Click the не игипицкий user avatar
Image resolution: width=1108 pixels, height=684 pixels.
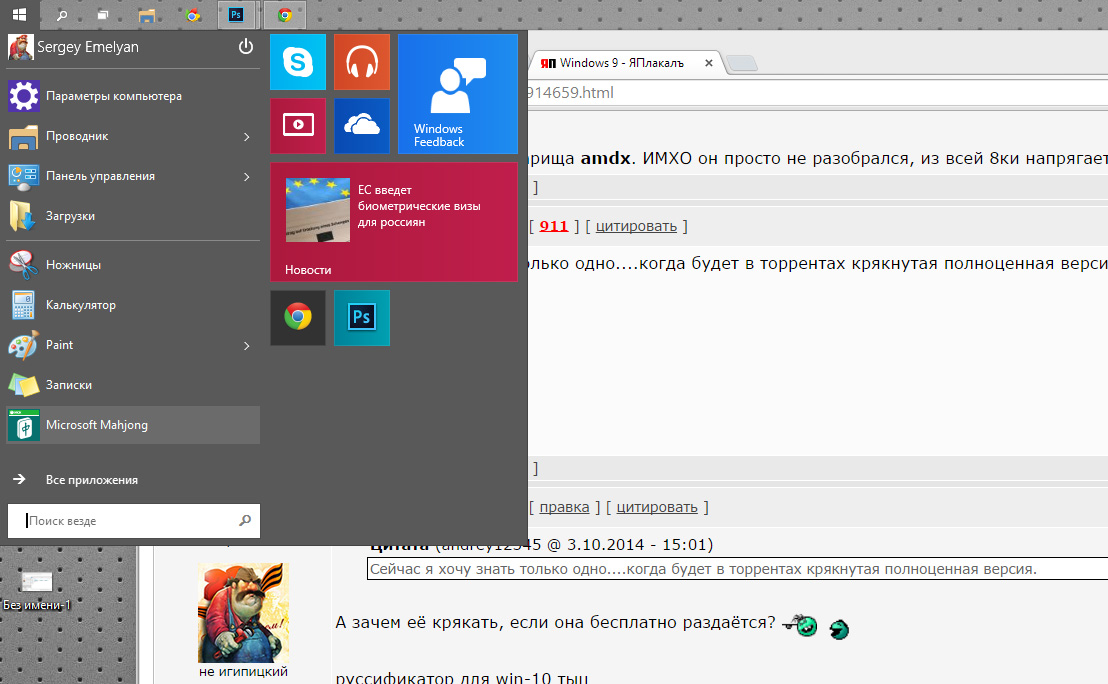coord(243,613)
